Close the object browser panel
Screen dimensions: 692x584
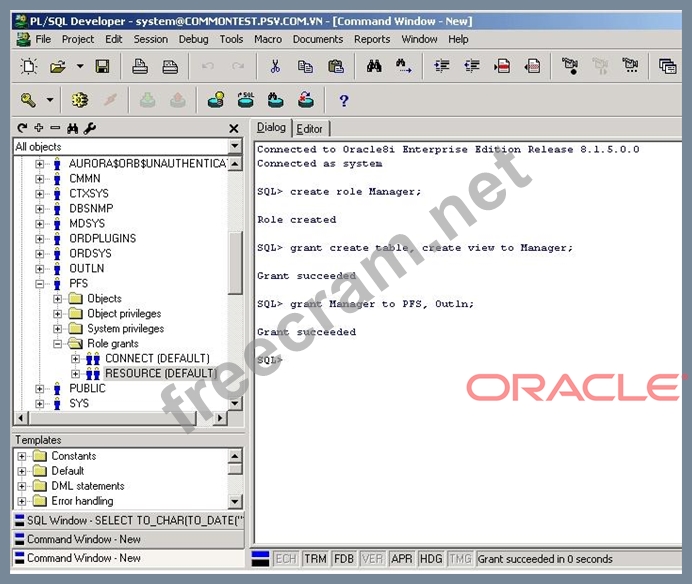pyautogui.click(x=234, y=128)
